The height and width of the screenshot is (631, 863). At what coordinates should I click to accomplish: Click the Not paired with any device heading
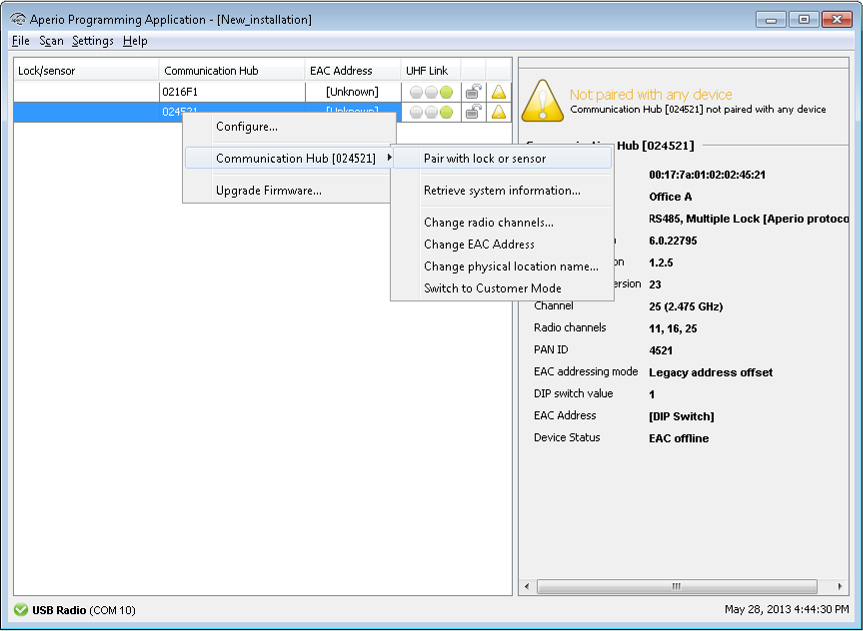click(651, 95)
